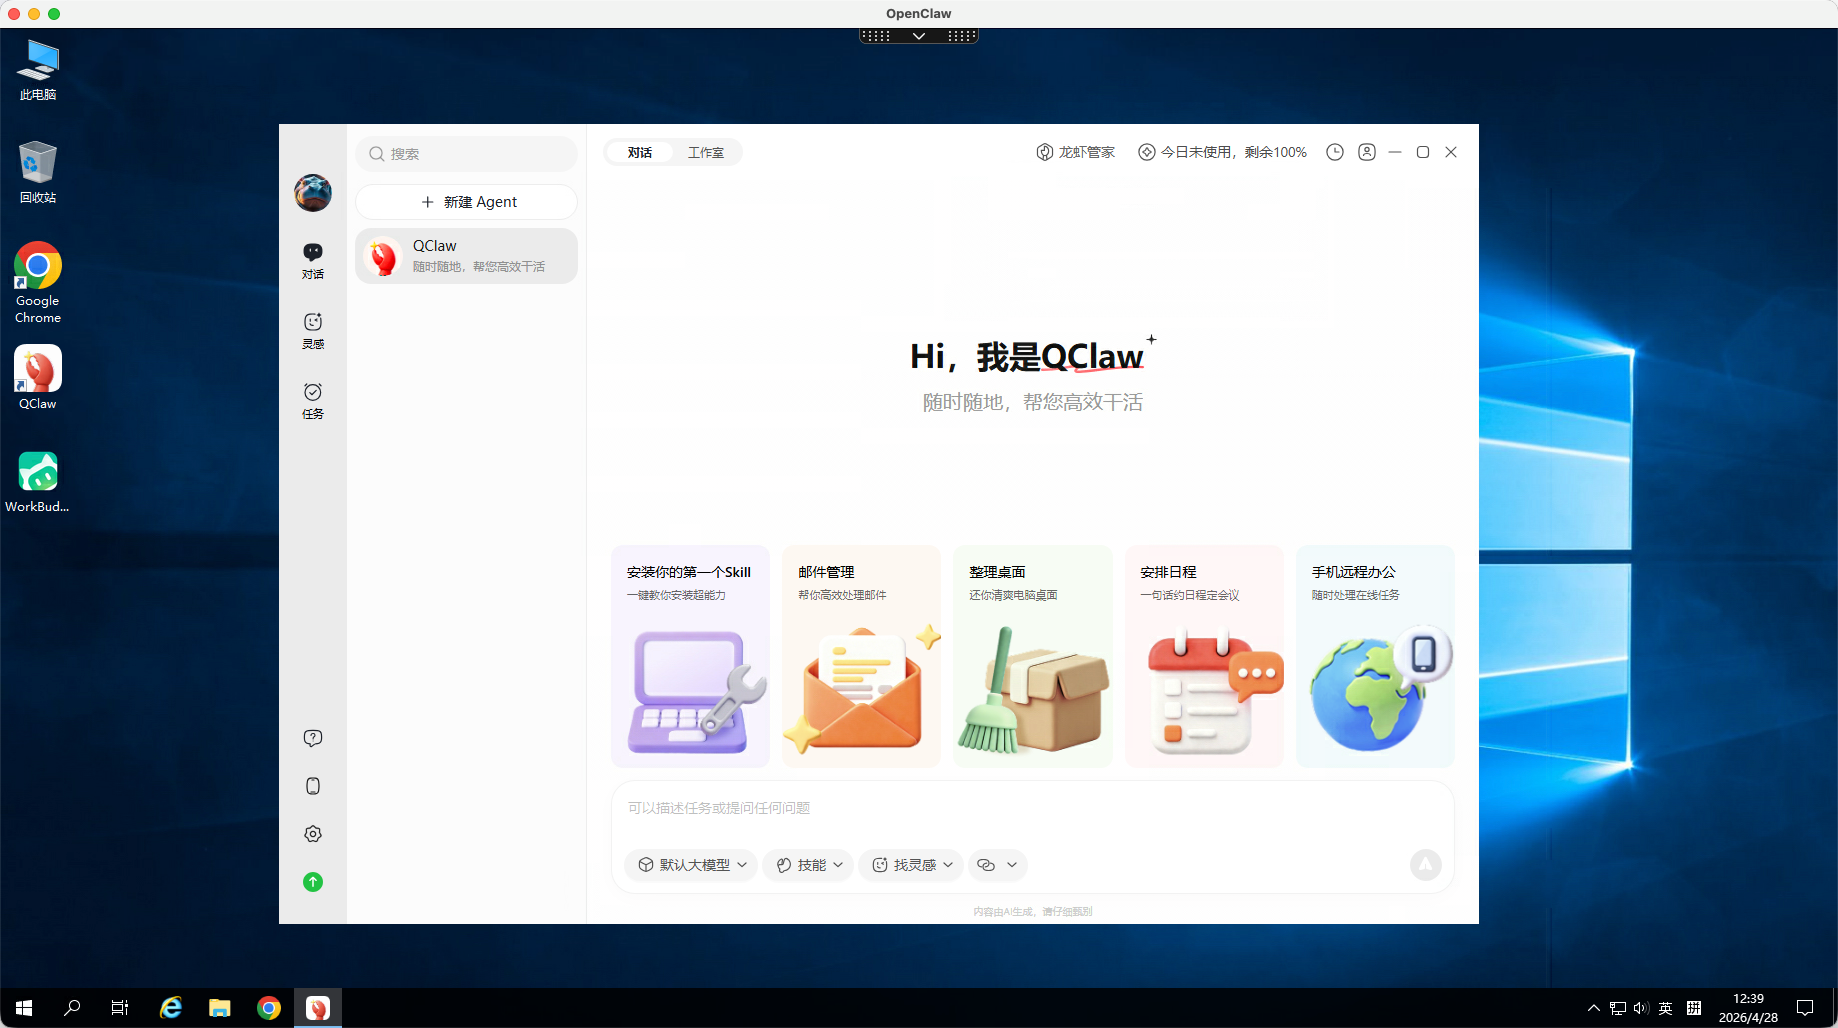1838x1028 pixels.
Task: Open the network tray icon
Action: pyautogui.click(x=1618, y=1008)
